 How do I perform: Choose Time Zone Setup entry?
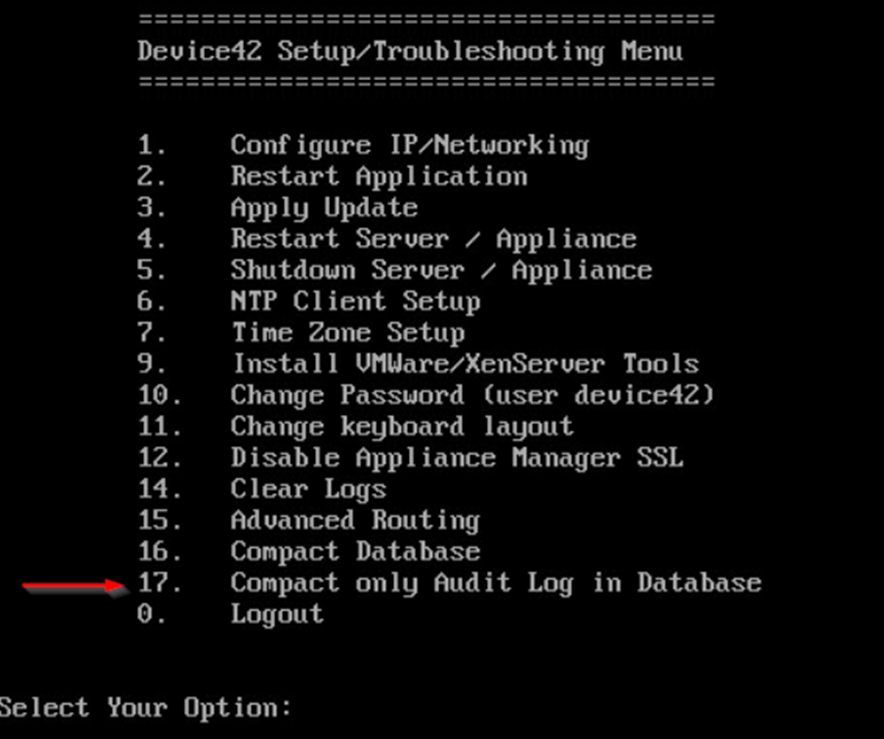(301, 333)
